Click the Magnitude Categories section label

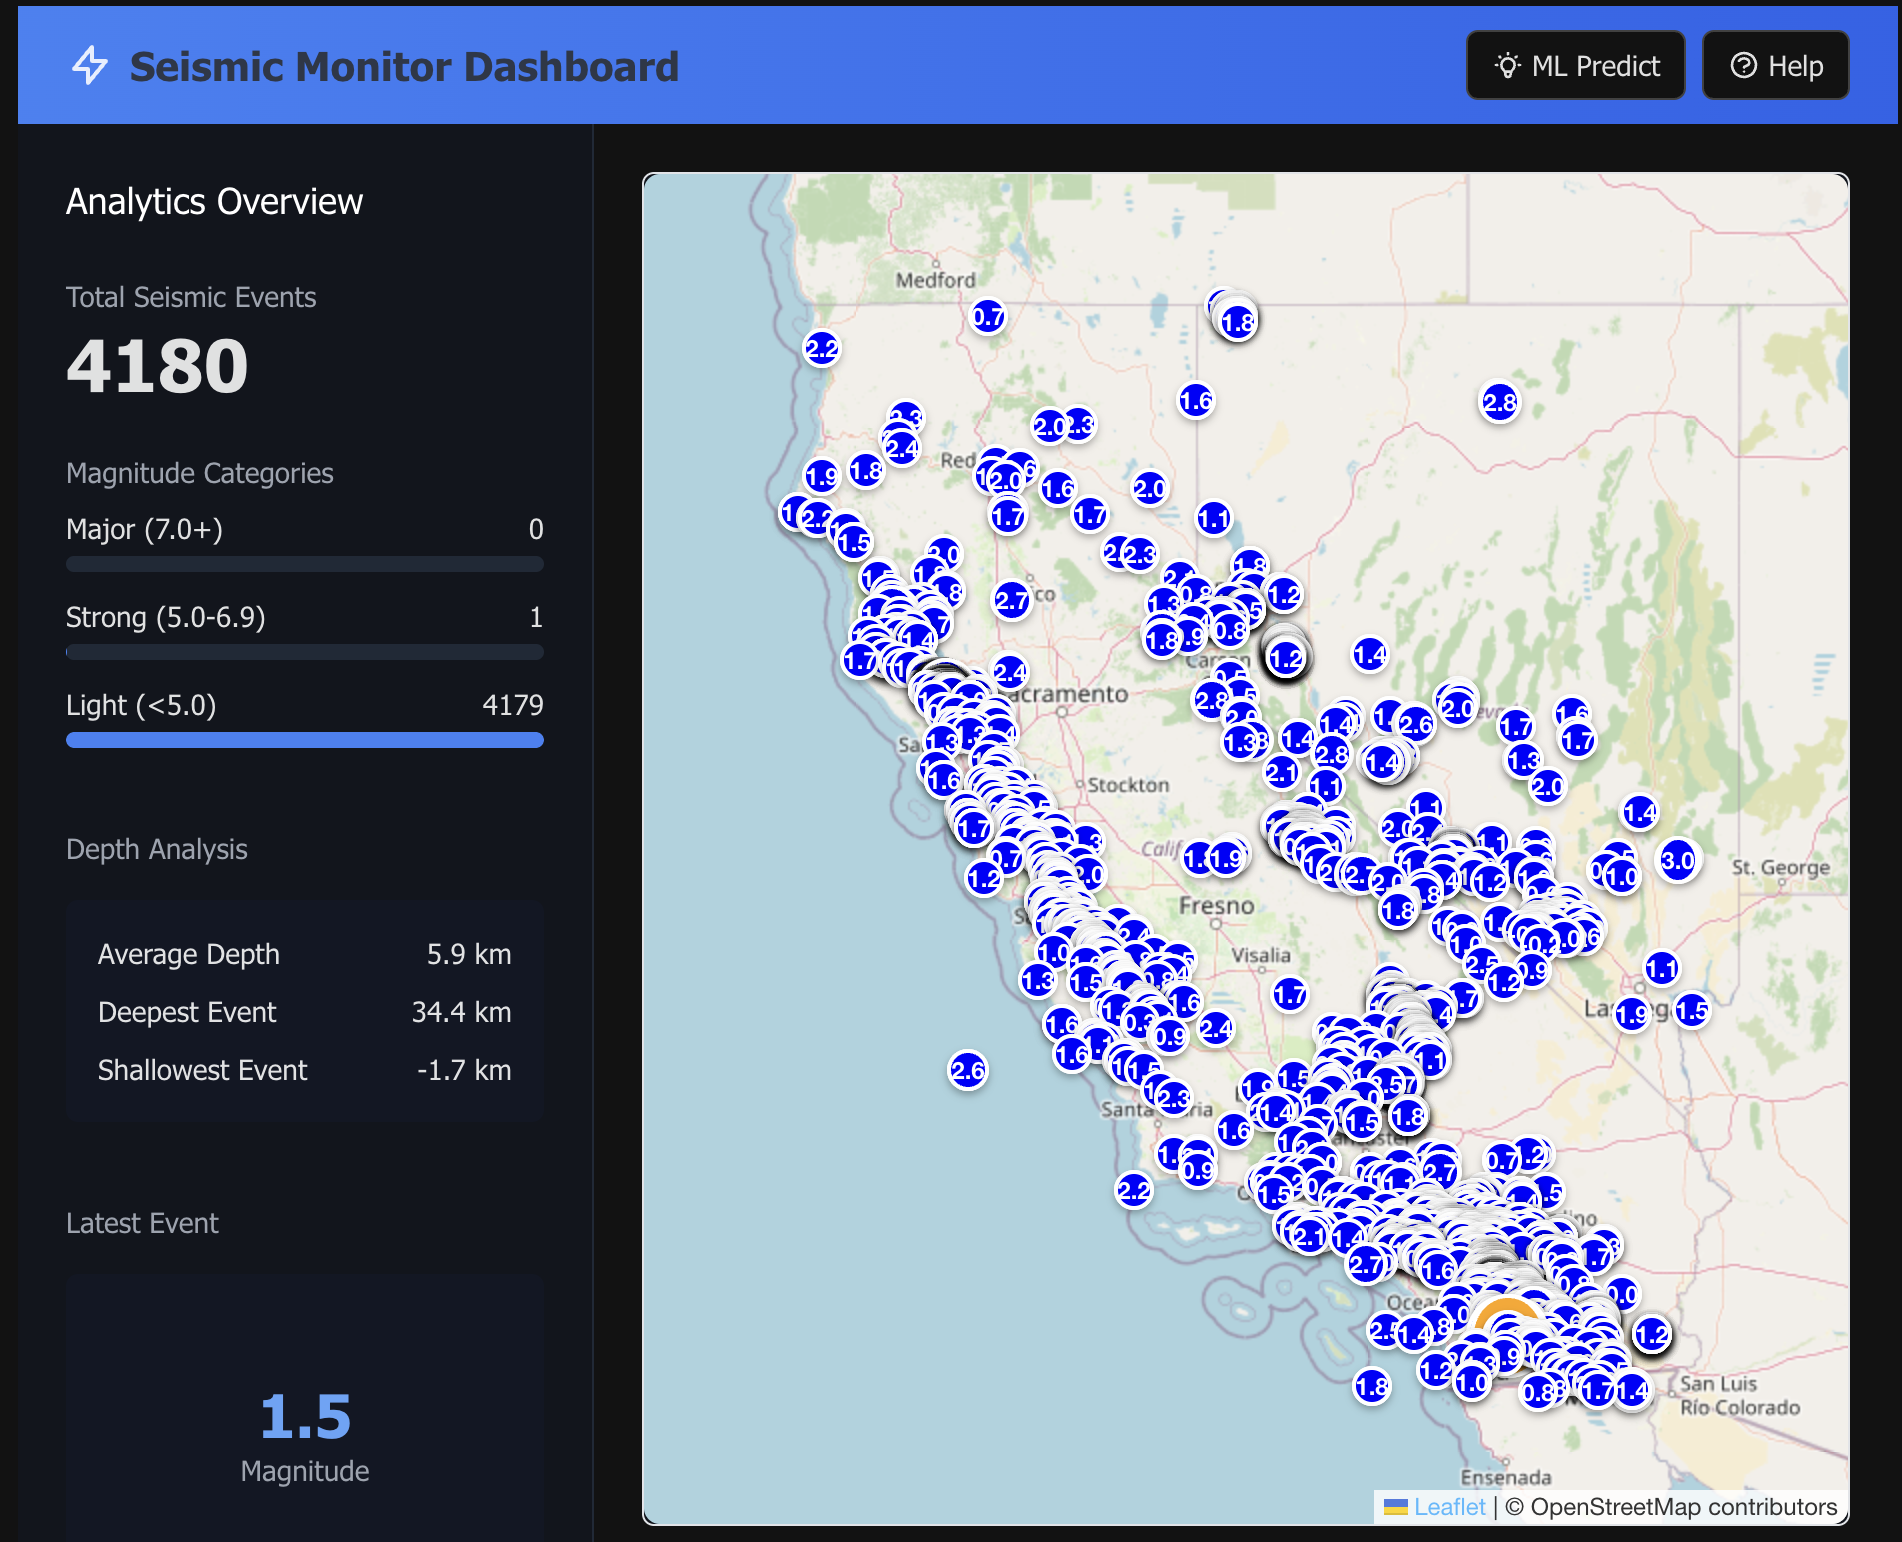coord(200,473)
